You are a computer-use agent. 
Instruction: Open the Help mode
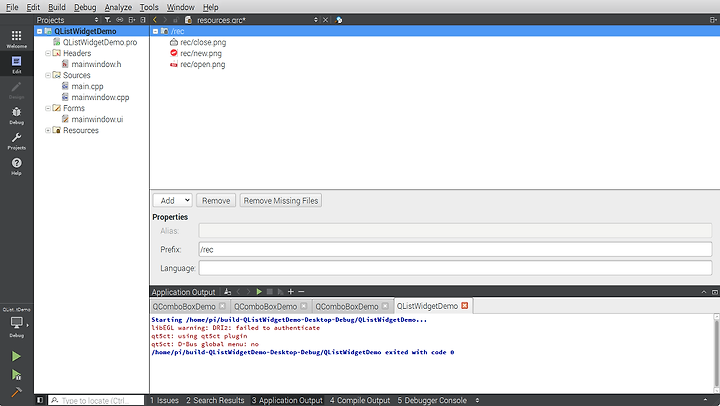click(17, 166)
